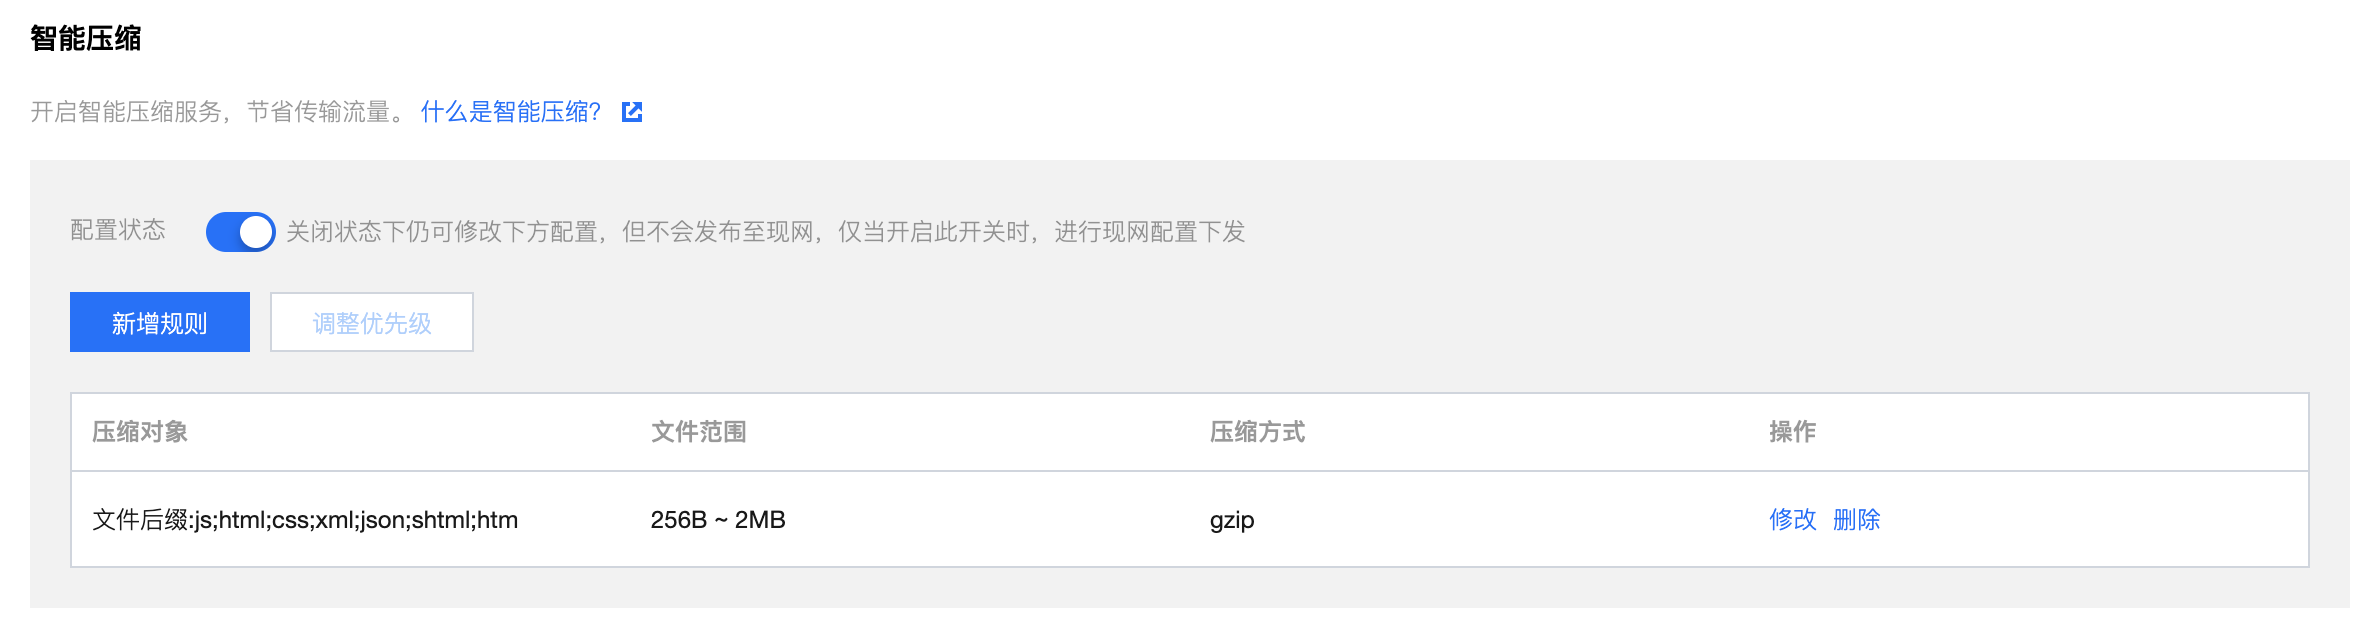Click the 开启智能压缩服务 description text
This screenshot has width=2372, height=630.
(x=126, y=112)
